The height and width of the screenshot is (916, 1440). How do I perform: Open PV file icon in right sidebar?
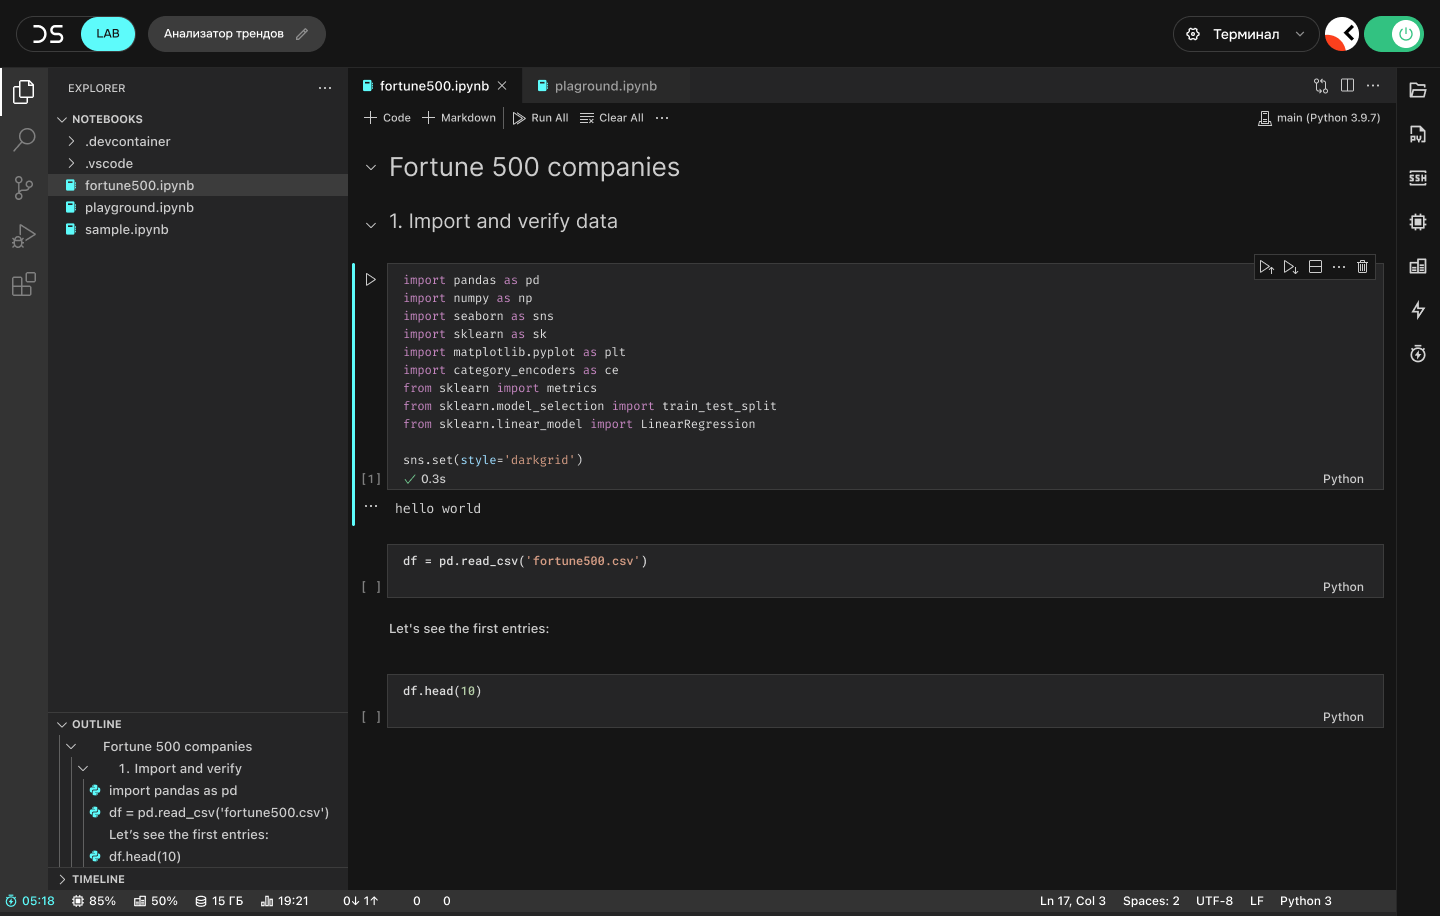coord(1418,134)
